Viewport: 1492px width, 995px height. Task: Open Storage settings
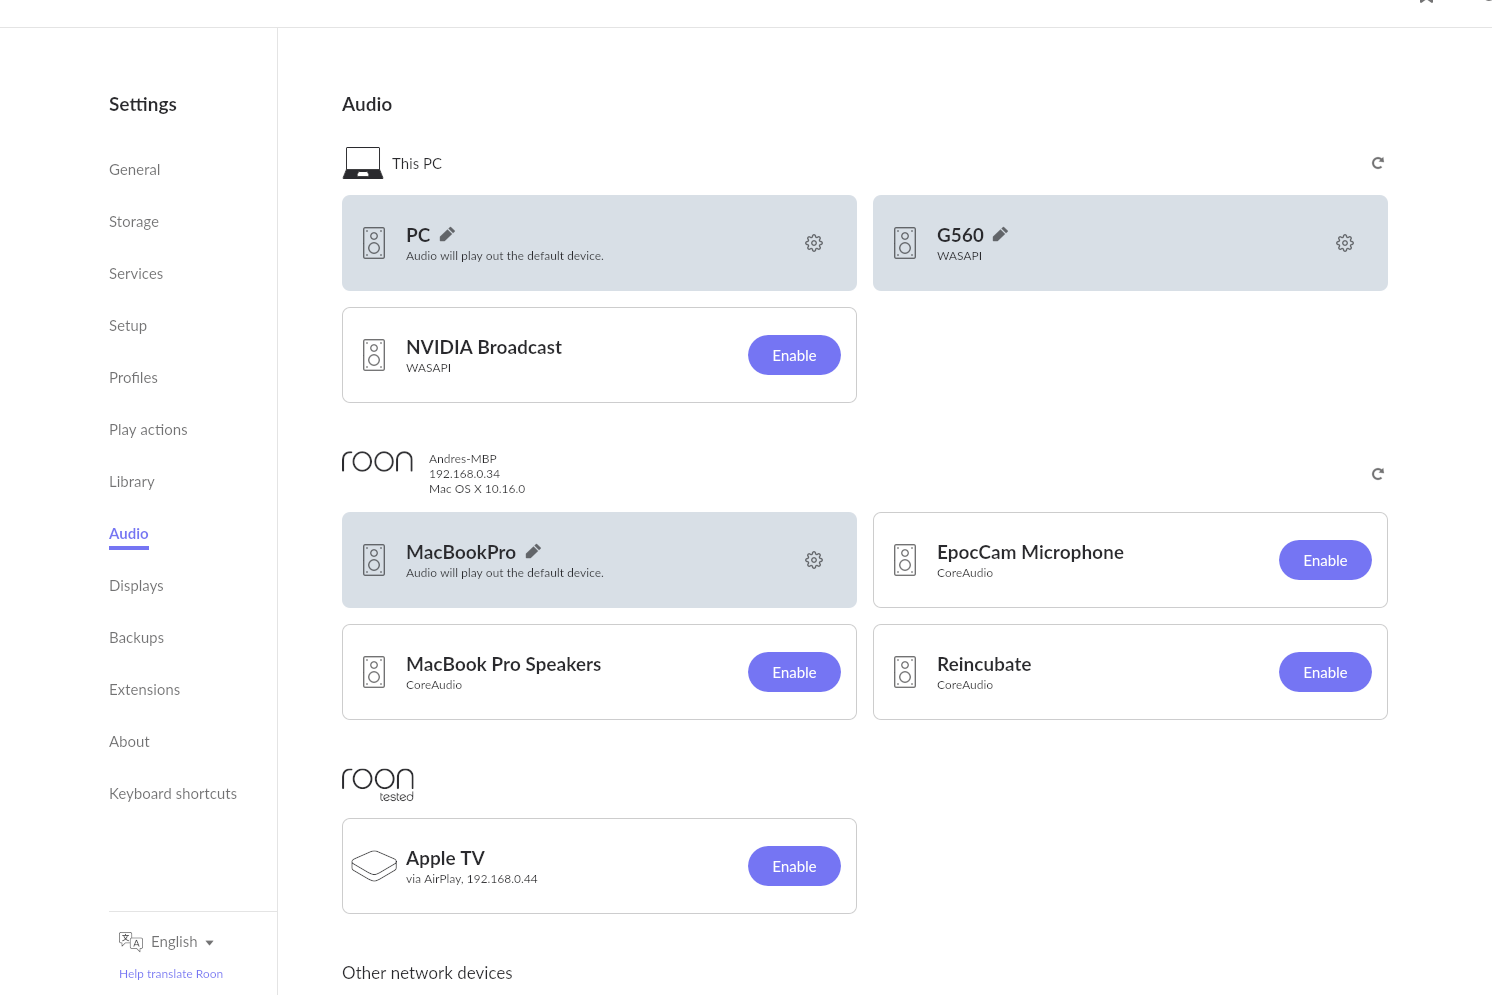[134, 222]
